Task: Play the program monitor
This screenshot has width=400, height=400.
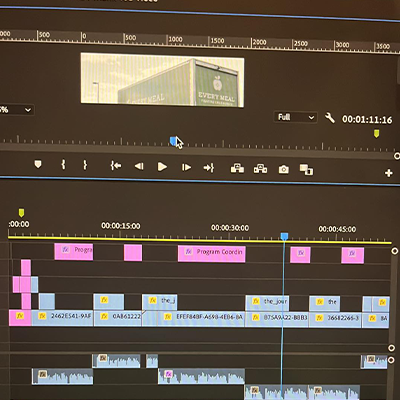Action: [162, 167]
